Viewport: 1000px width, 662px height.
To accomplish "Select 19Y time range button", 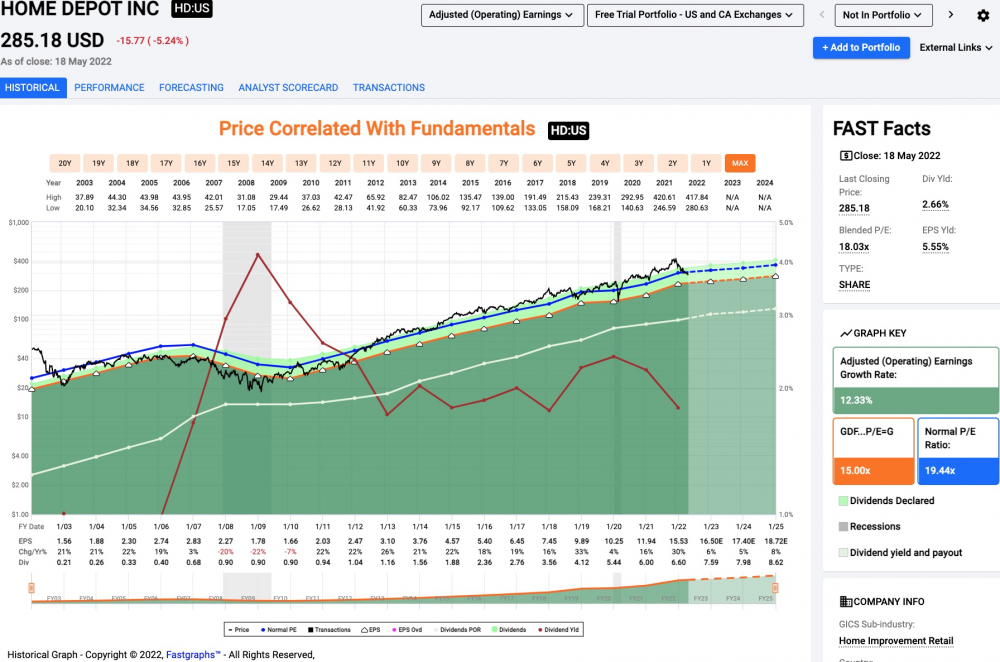I will tap(98, 163).
